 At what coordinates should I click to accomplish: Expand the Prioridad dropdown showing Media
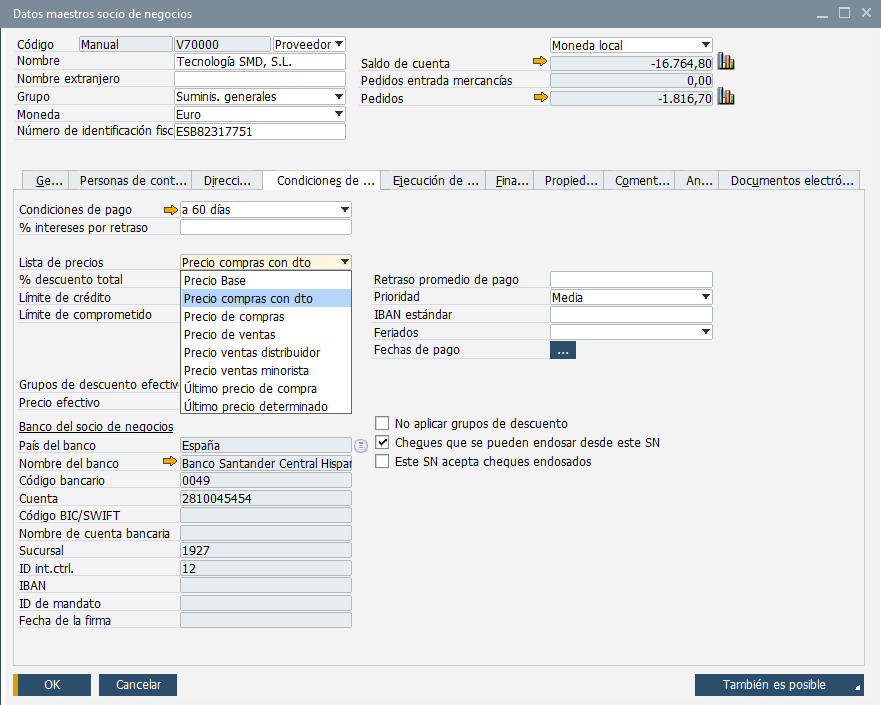pyautogui.click(x=706, y=297)
